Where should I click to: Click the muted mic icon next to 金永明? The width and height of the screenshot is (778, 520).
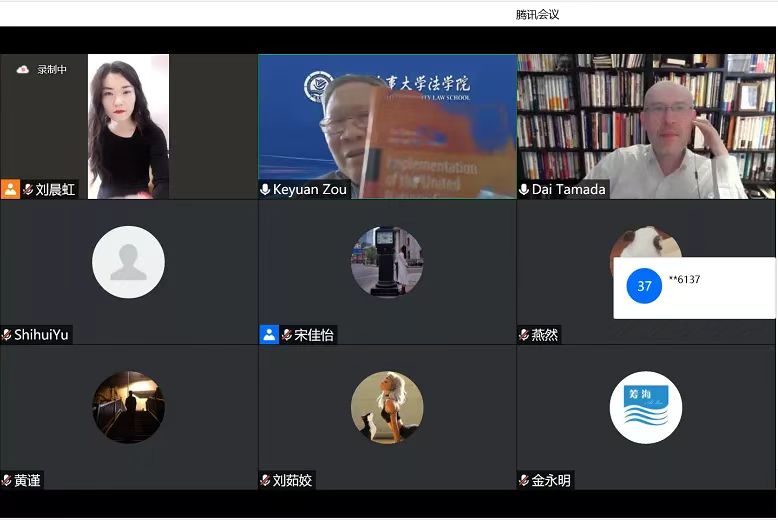point(524,480)
